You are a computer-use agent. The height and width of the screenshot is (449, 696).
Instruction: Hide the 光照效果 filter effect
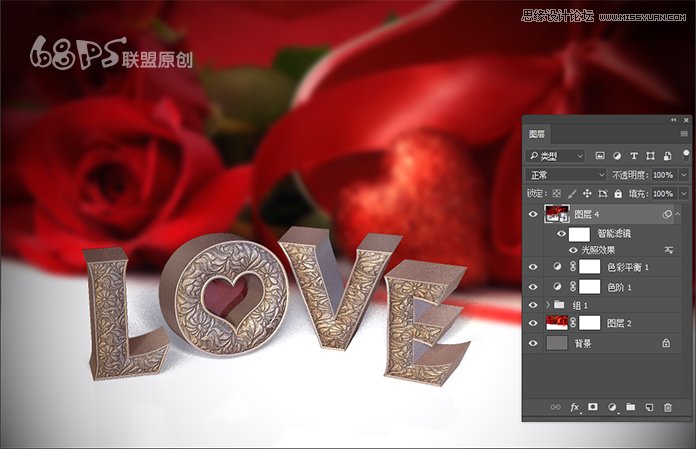573,250
